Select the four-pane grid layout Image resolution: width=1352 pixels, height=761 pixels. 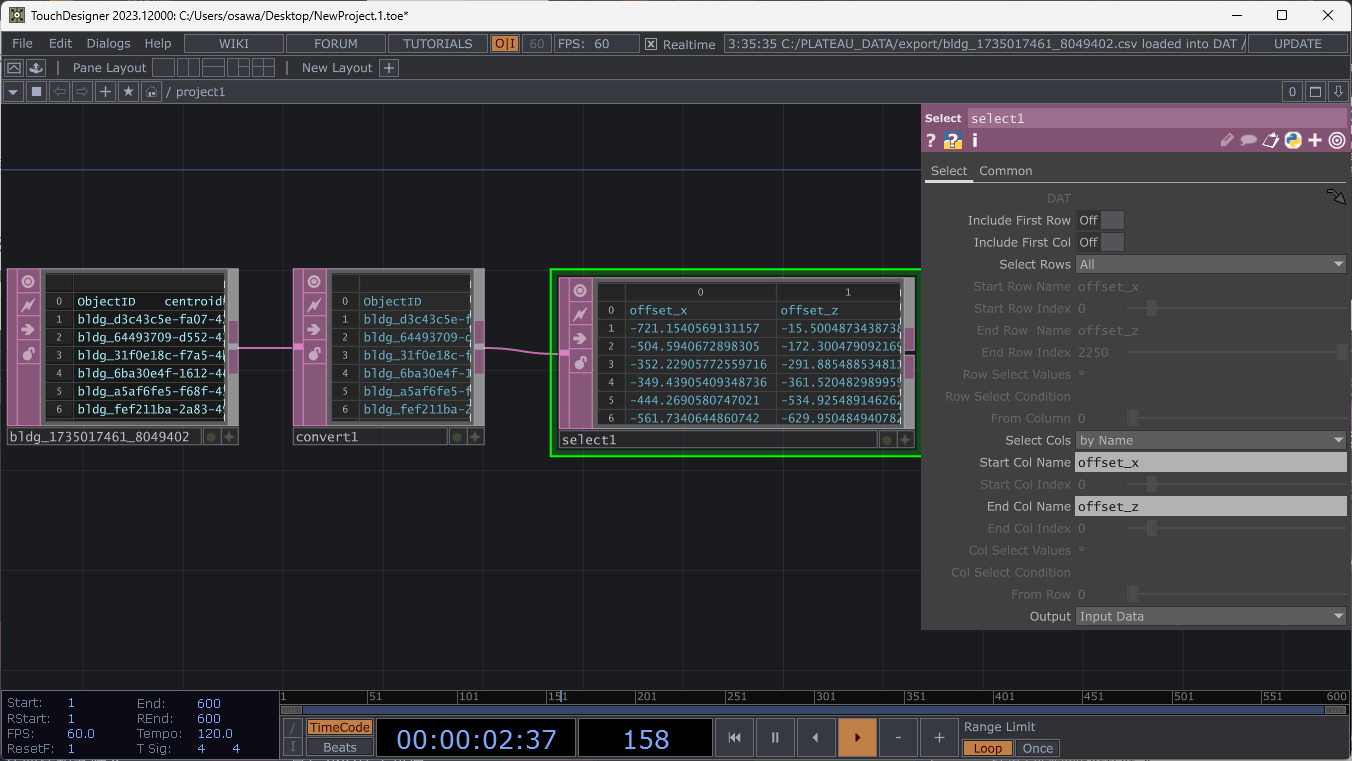click(x=263, y=68)
